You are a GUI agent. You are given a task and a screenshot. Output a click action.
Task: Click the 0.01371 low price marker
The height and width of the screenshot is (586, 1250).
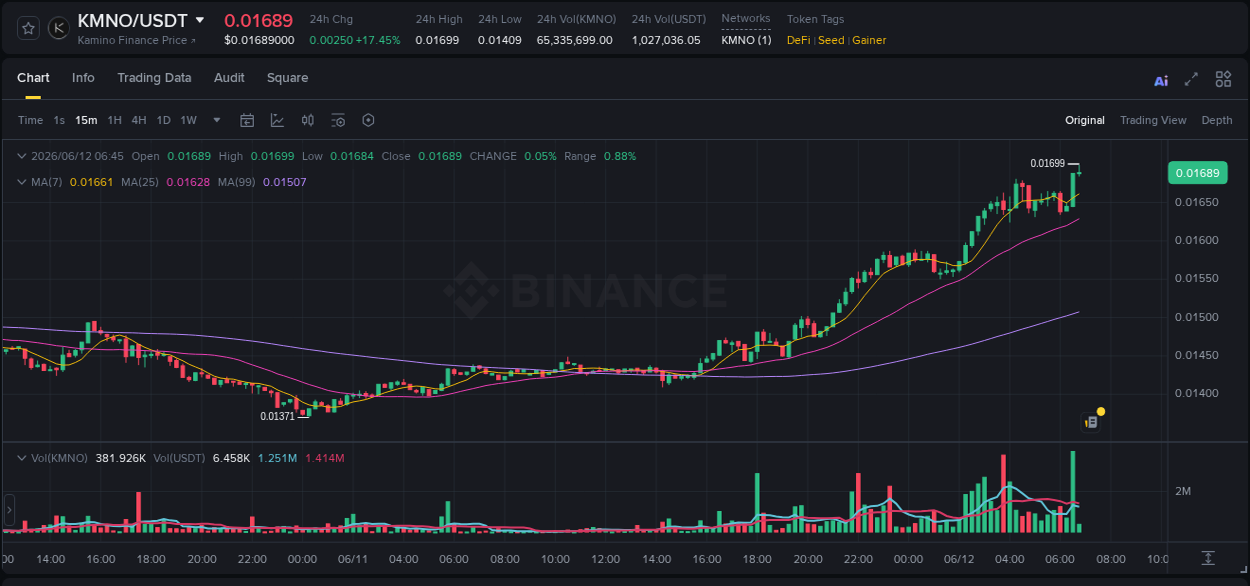tap(277, 416)
